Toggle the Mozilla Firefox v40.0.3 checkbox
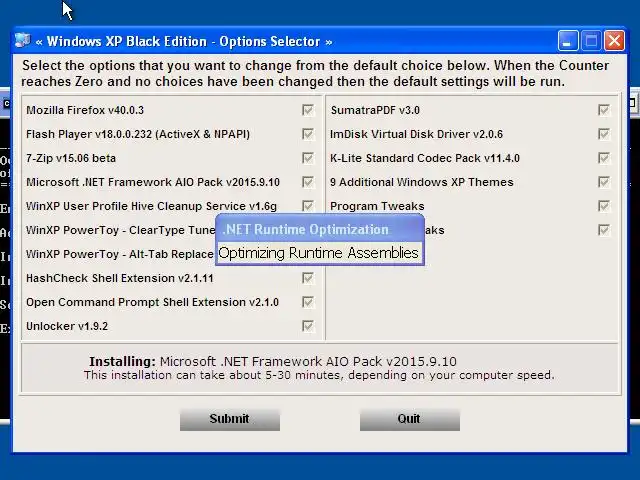 coord(308,110)
